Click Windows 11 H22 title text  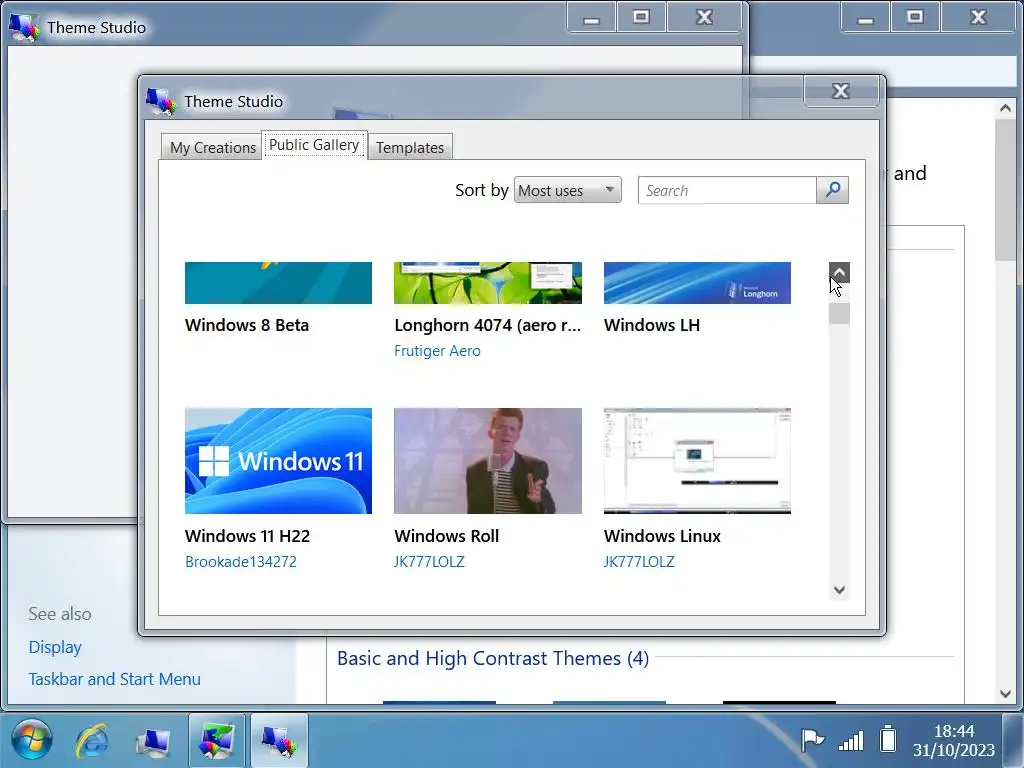pos(248,536)
